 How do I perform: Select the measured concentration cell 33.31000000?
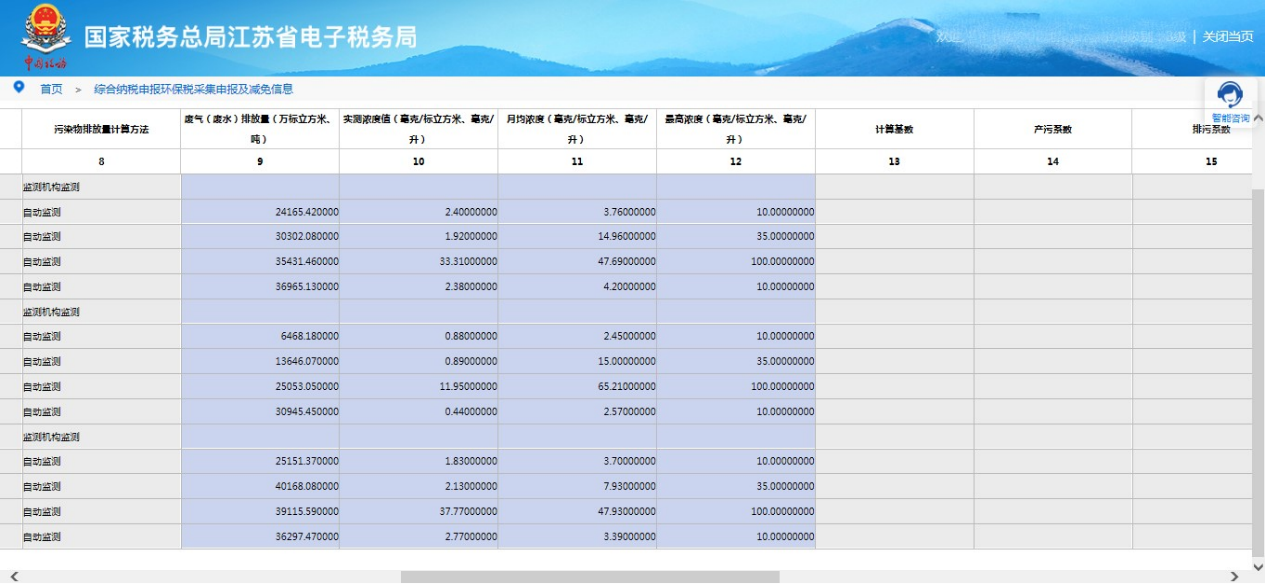click(x=418, y=262)
